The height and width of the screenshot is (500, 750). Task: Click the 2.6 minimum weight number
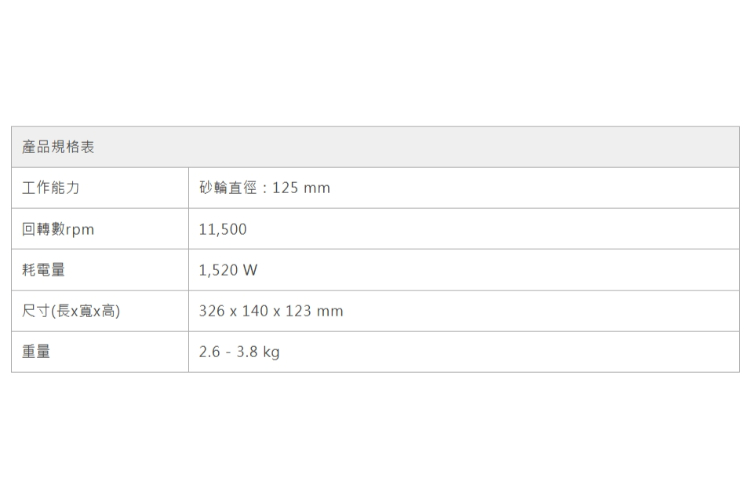click(209, 352)
